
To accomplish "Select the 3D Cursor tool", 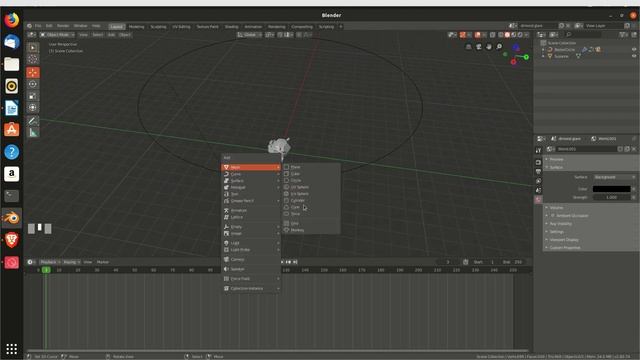I will (33, 60).
